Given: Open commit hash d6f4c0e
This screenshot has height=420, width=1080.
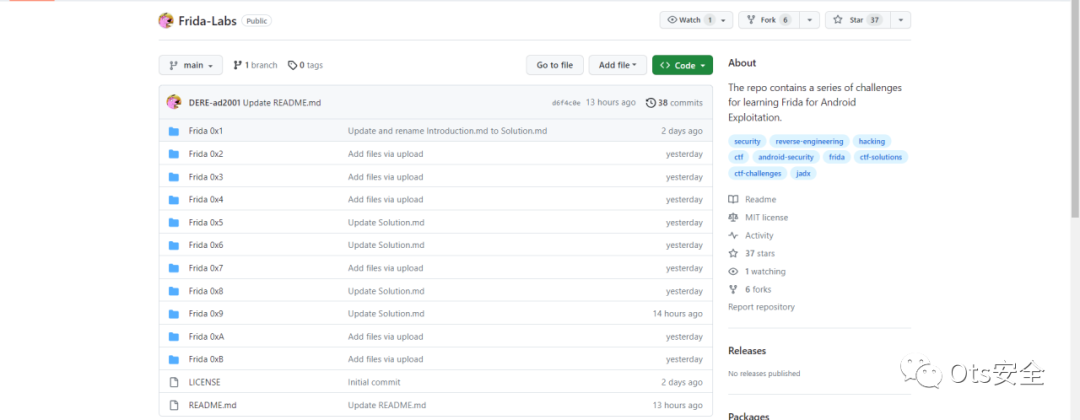Looking at the screenshot, I should point(566,103).
